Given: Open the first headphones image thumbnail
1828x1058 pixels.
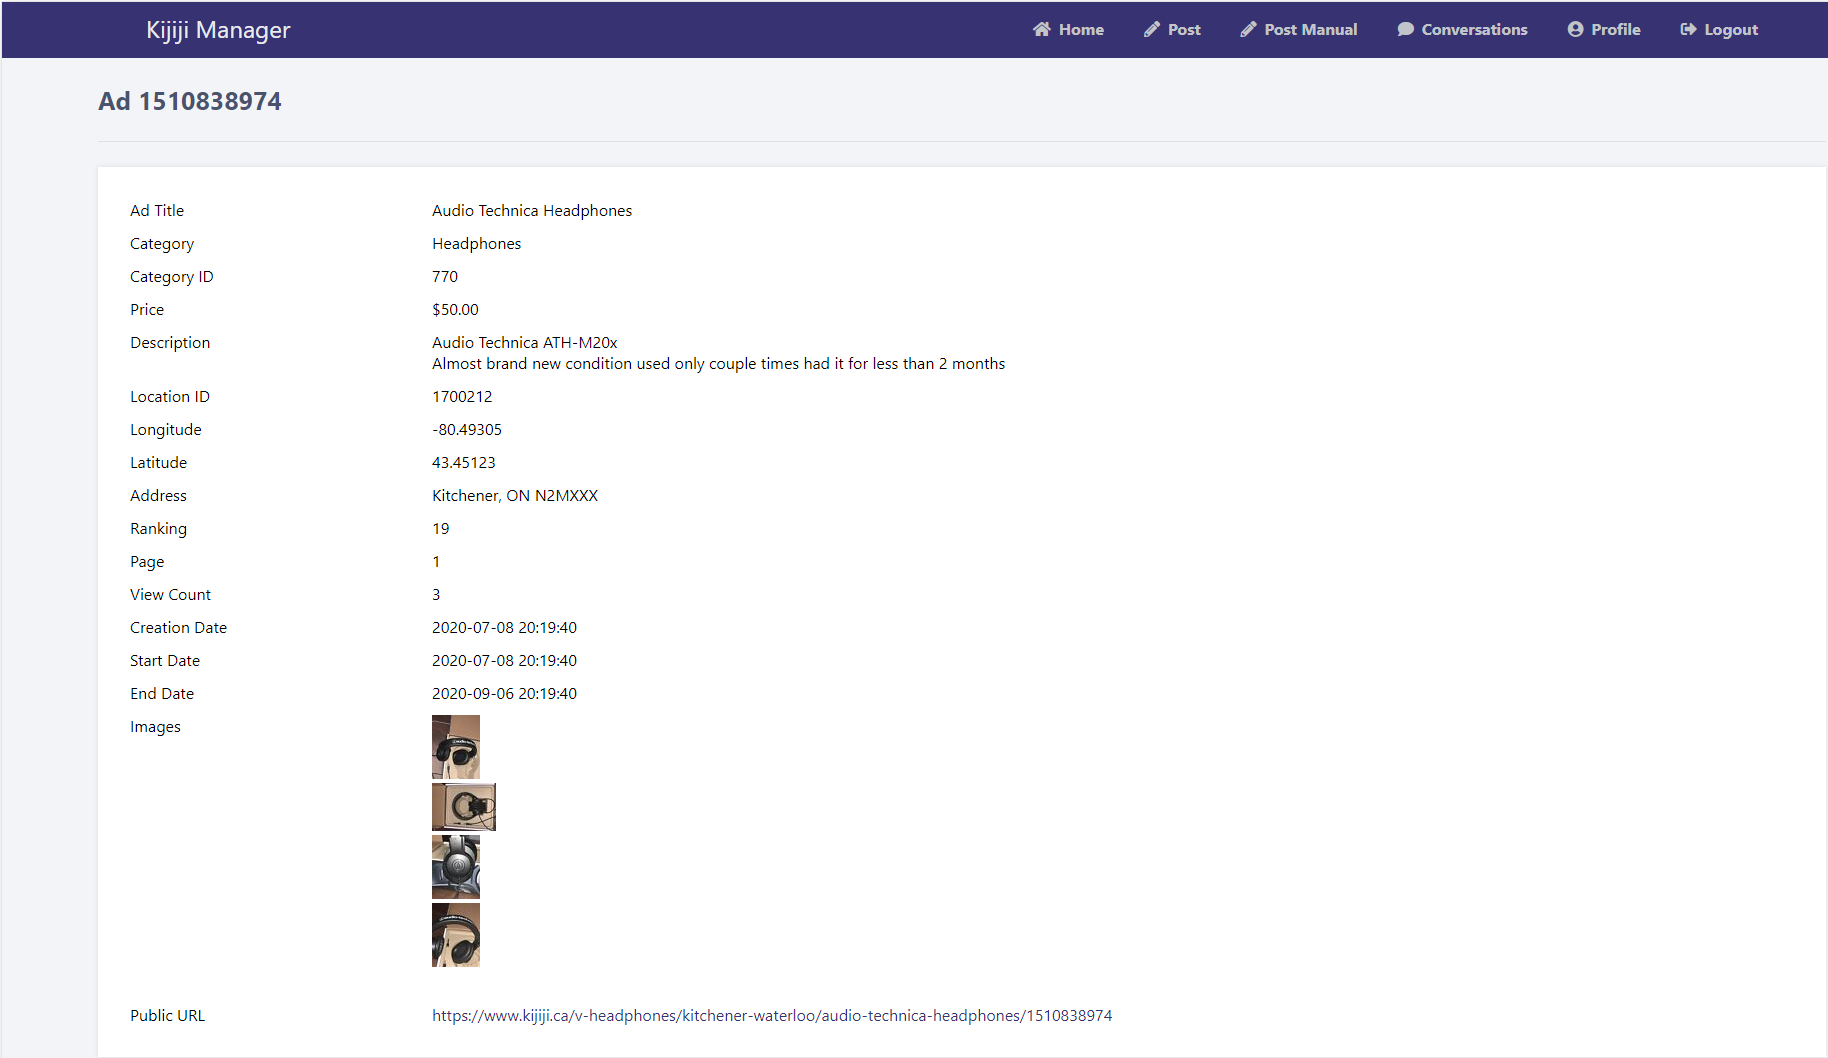Looking at the screenshot, I should click(x=455, y=746).
